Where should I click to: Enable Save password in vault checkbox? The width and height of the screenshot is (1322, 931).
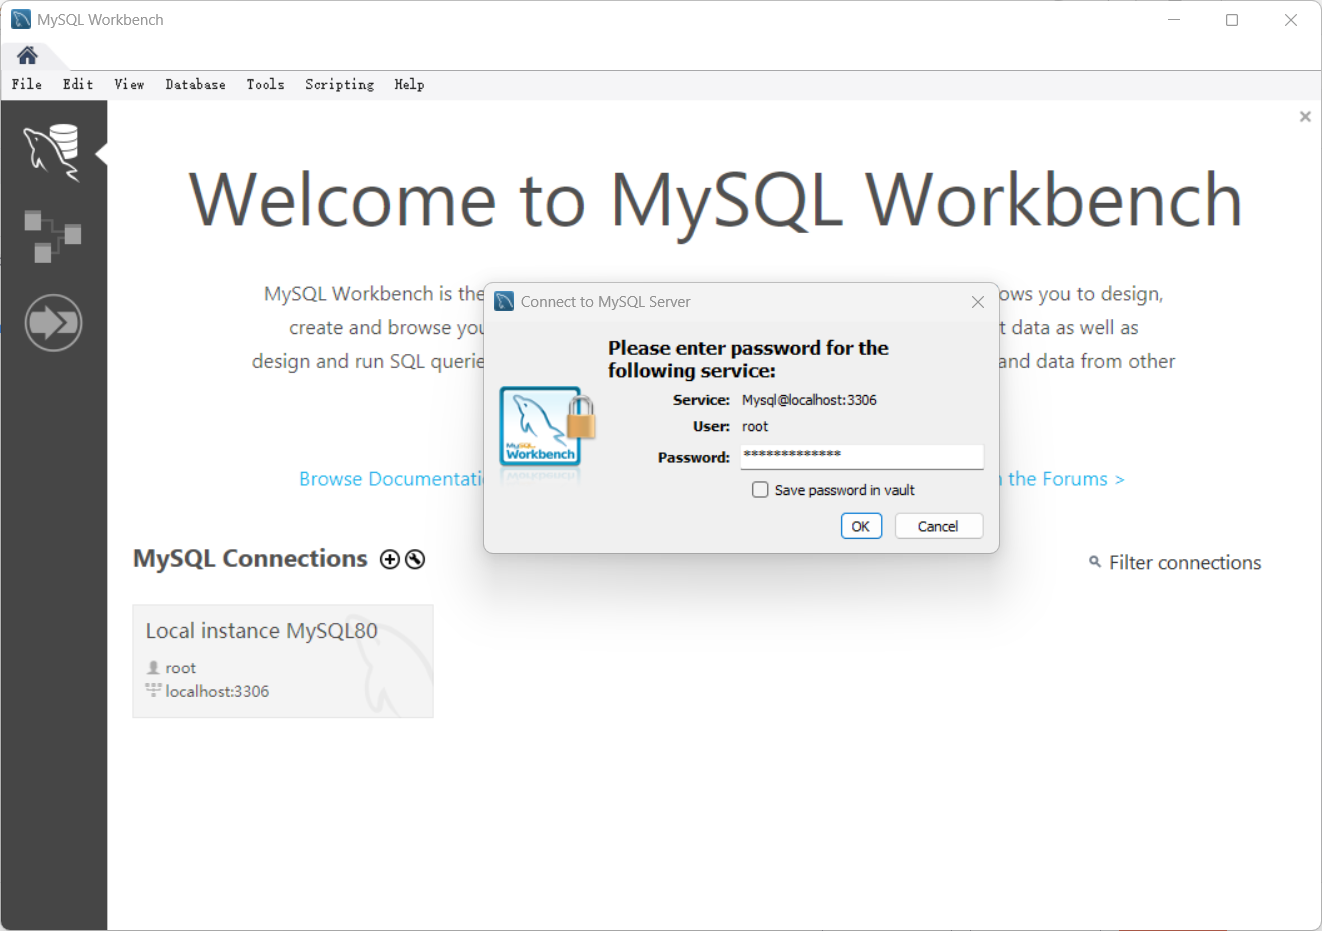coord(760,490)
